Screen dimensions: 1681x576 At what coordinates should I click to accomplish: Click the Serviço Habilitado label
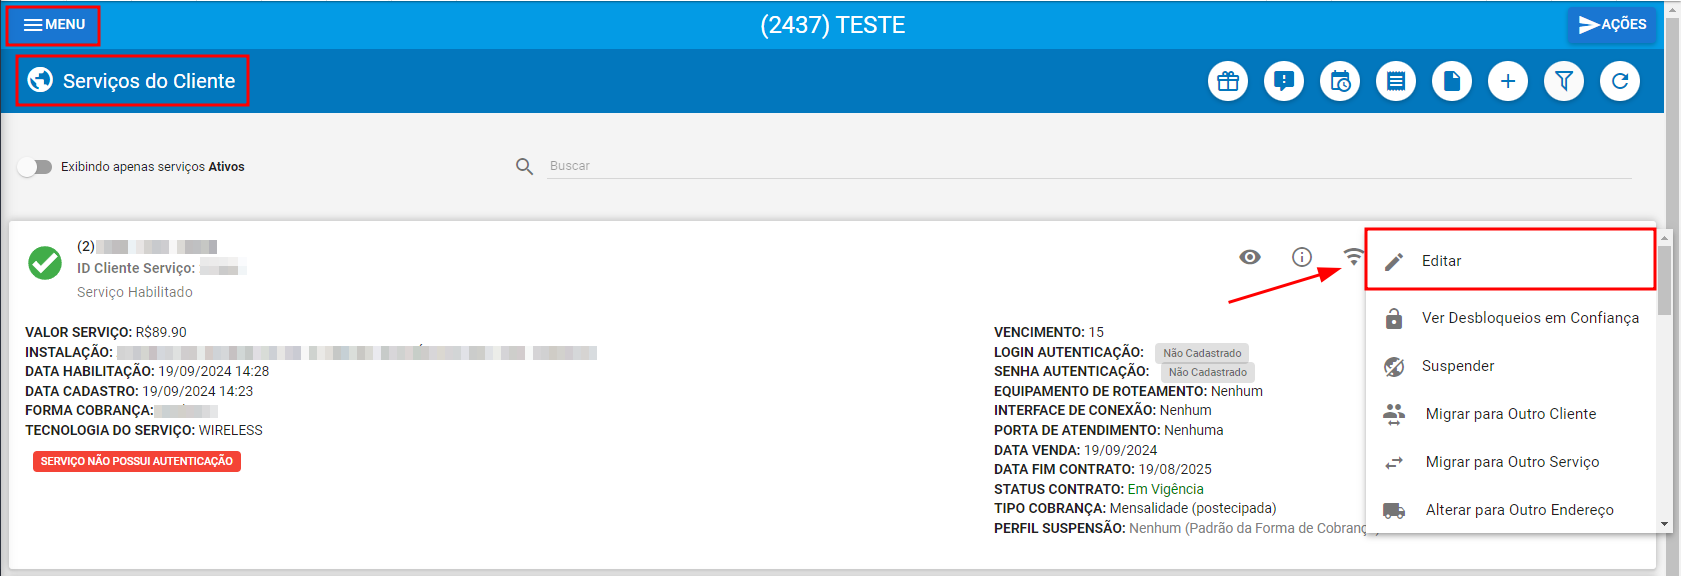click(135, 292)
